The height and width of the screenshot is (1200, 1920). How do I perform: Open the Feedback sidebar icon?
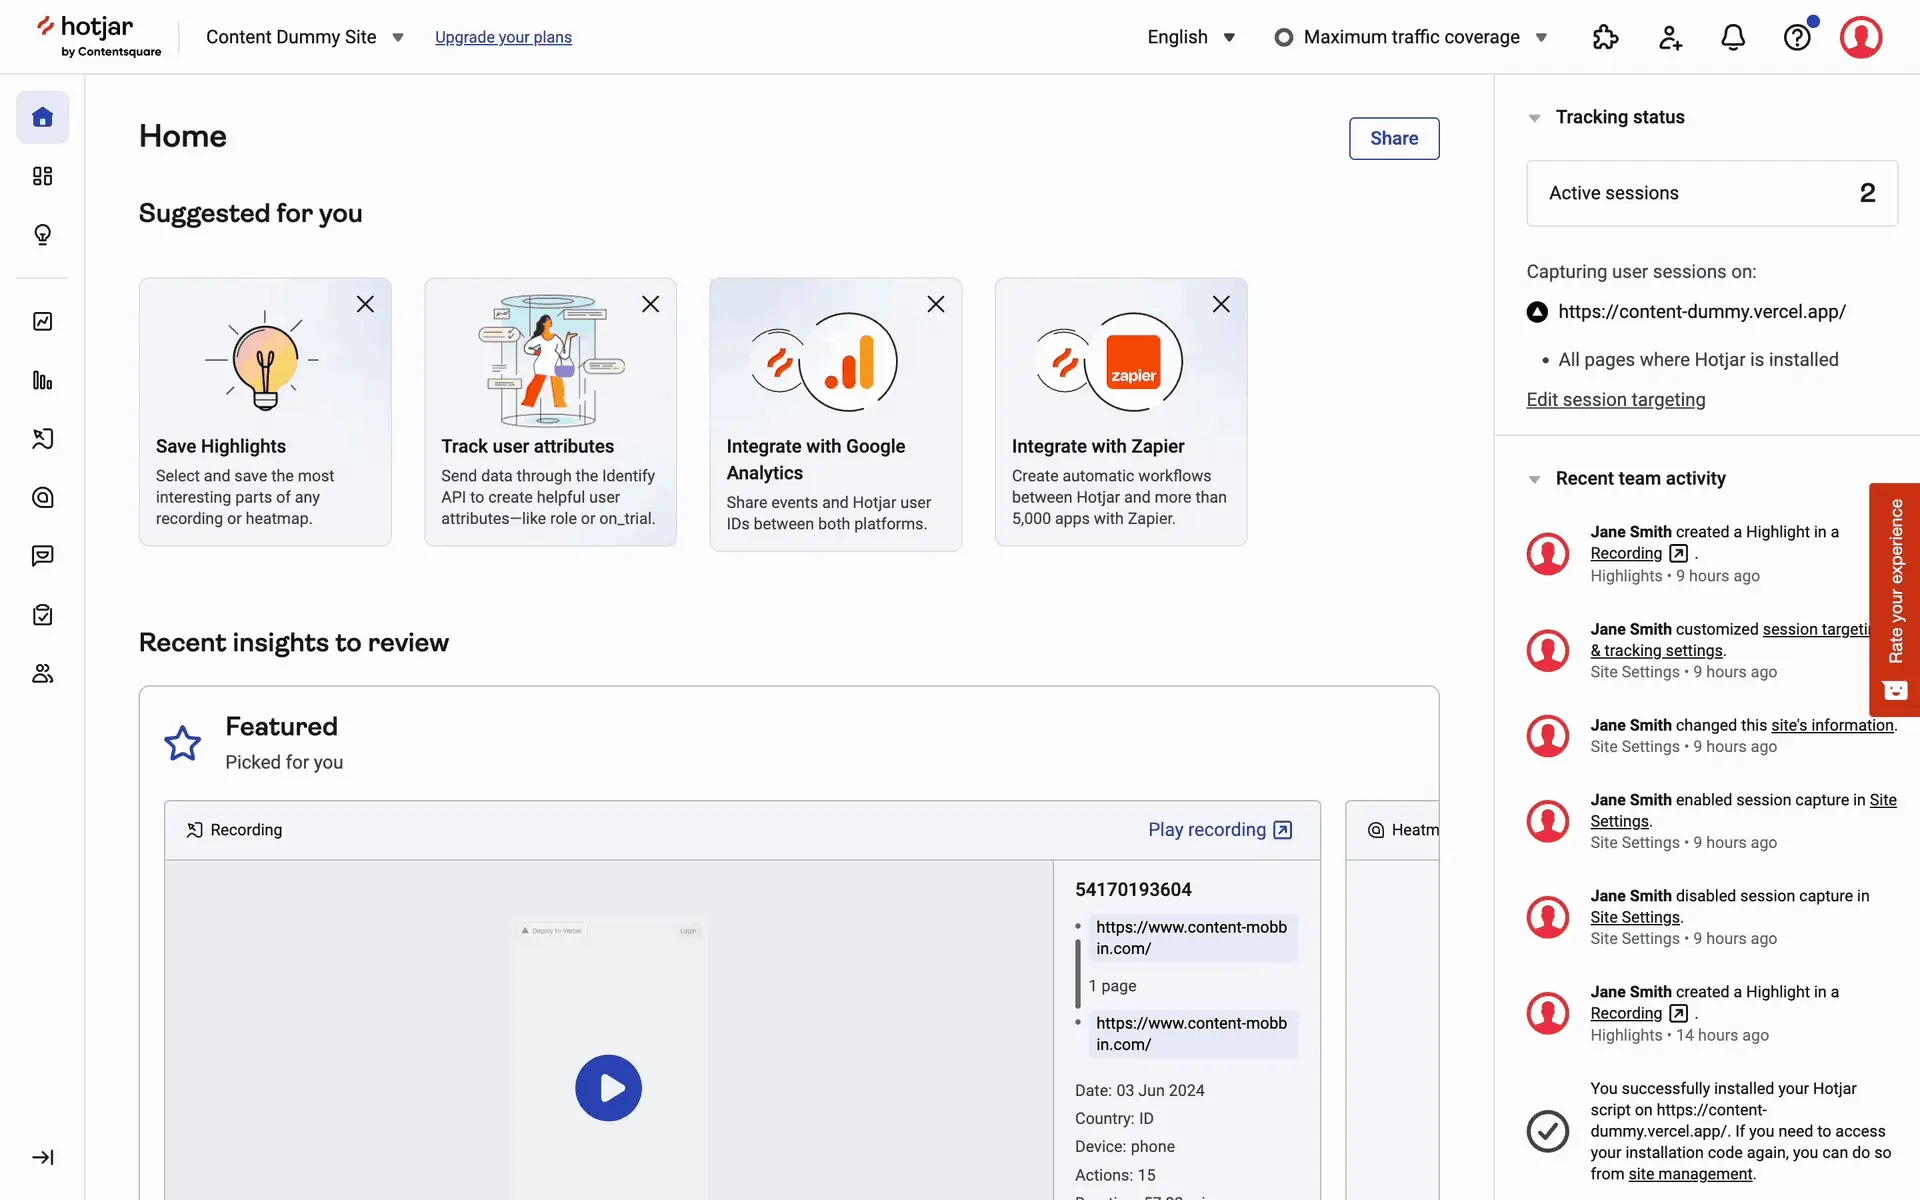pyautogui.click(x=42, y=556)
